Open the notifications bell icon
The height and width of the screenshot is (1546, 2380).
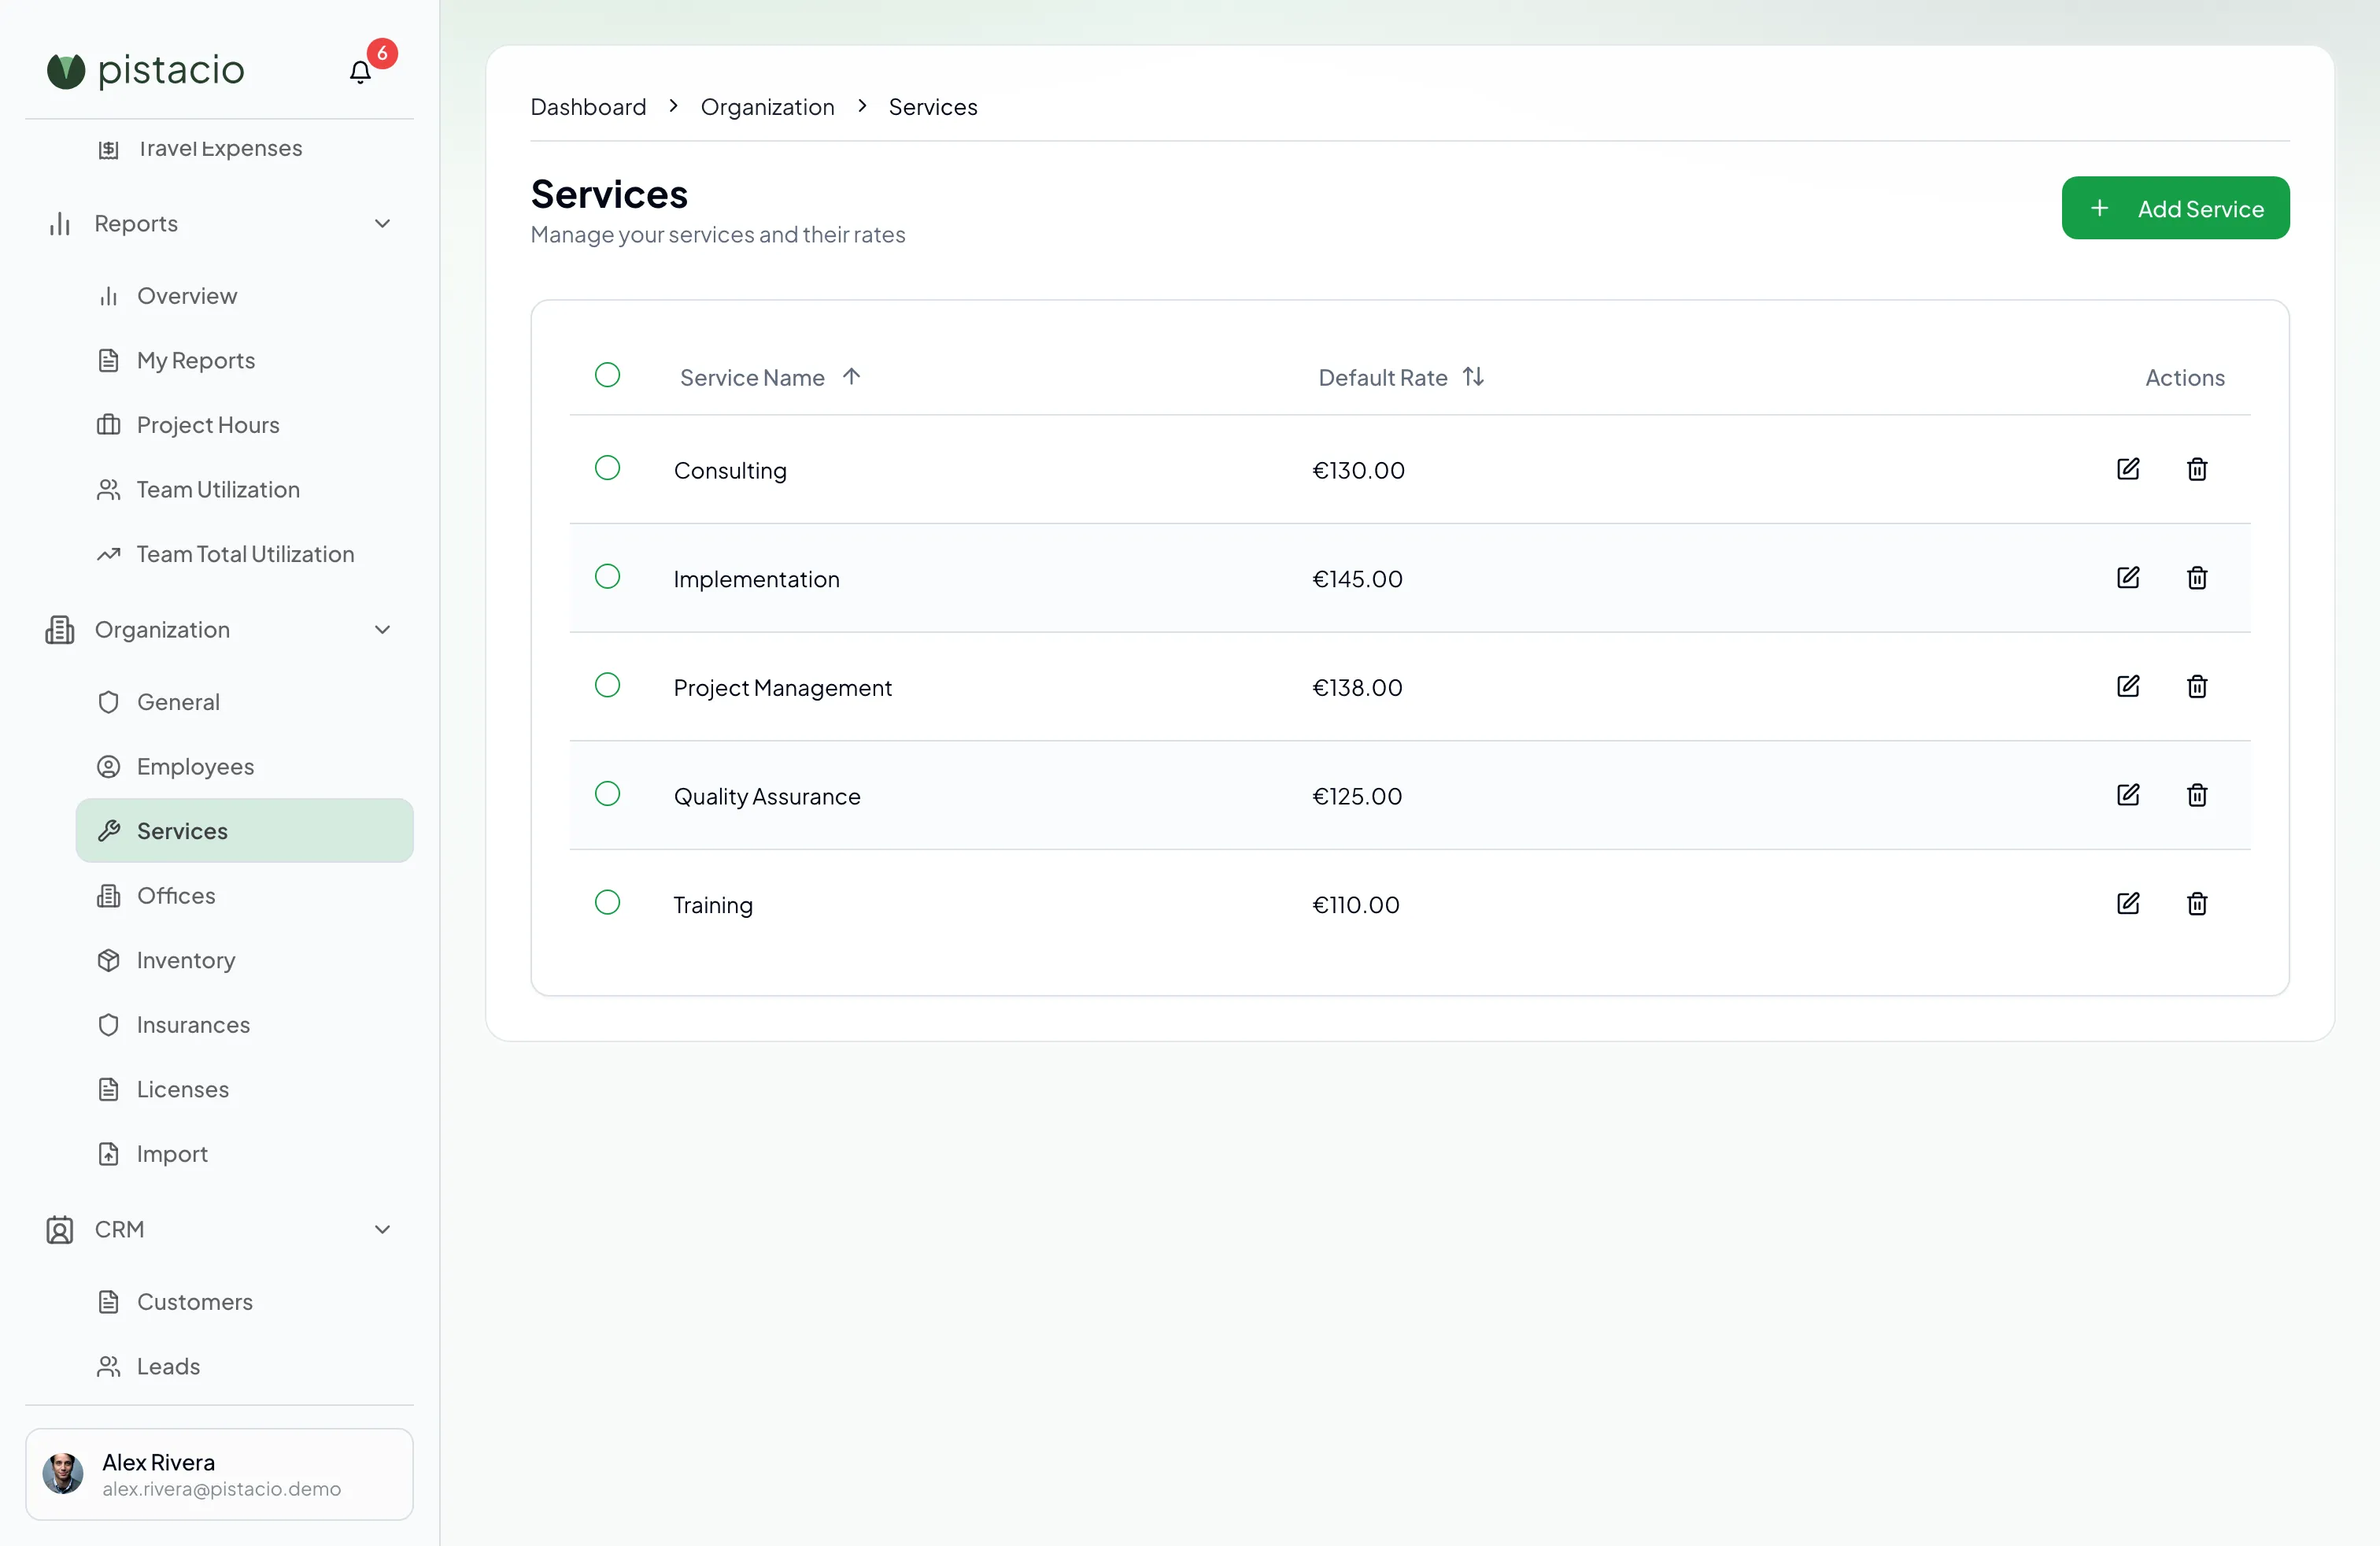(x=360, y=72)
